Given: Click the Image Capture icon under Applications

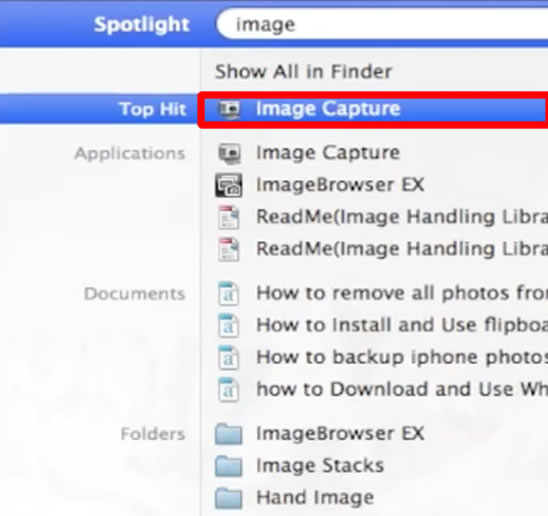Looking at the screenshot, I should click(229, 153).
